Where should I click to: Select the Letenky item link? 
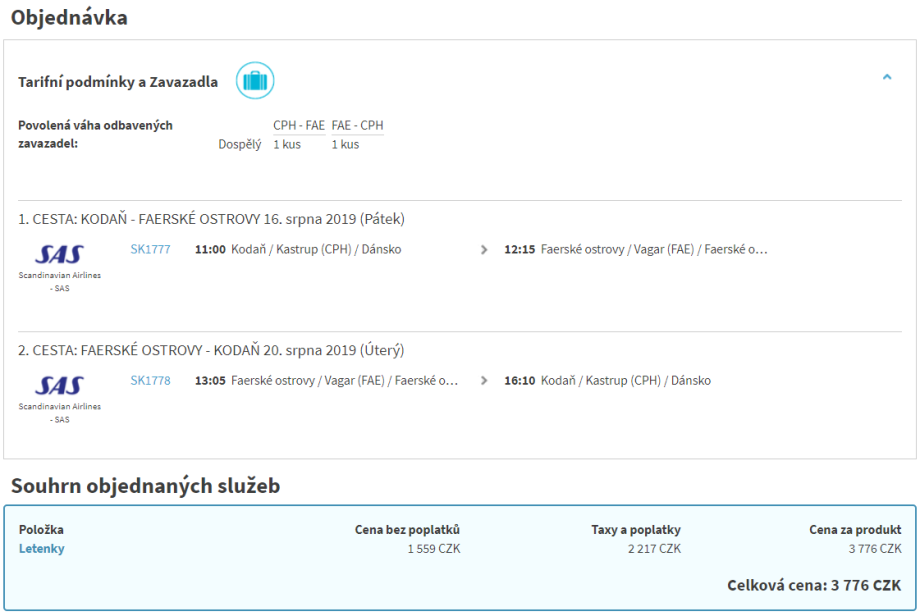[42, 549]
